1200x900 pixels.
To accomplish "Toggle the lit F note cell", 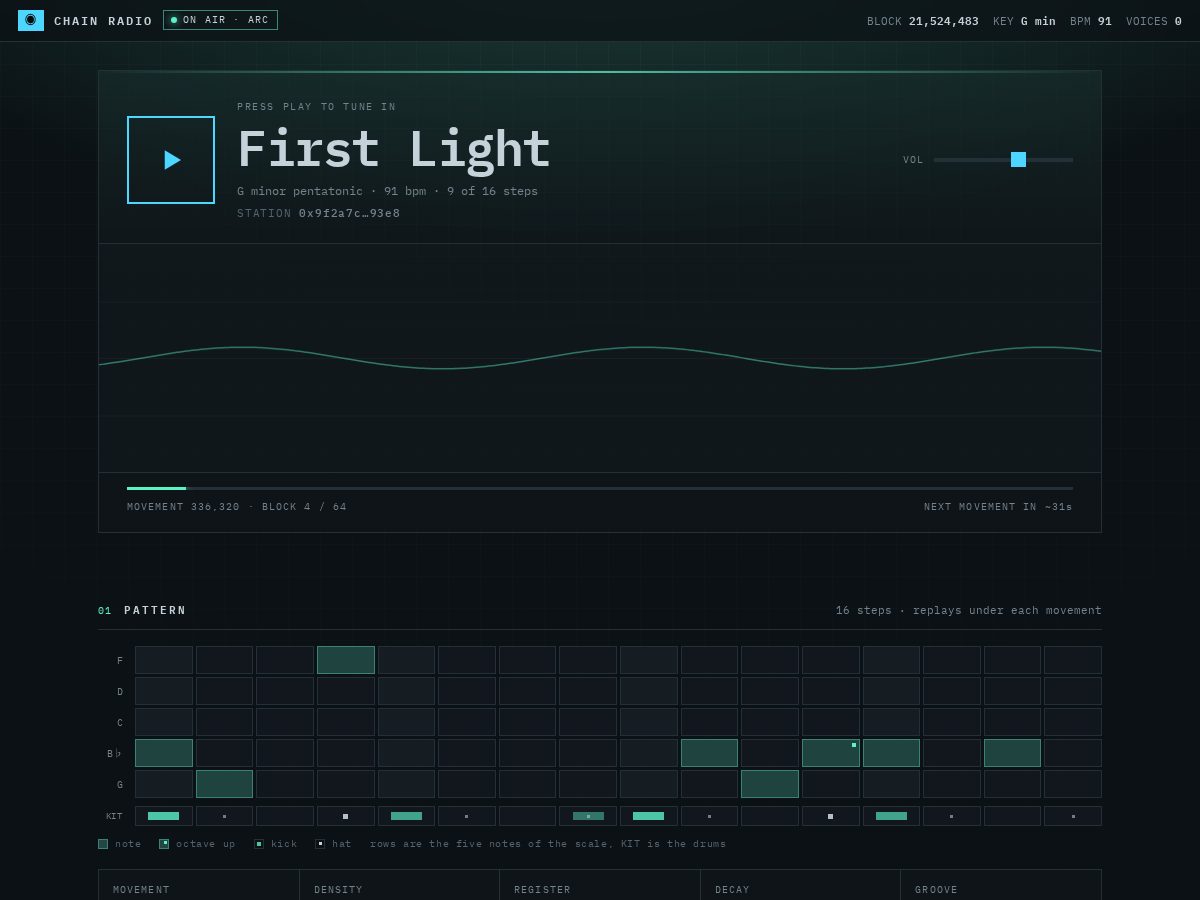I will tap(346, 660).
